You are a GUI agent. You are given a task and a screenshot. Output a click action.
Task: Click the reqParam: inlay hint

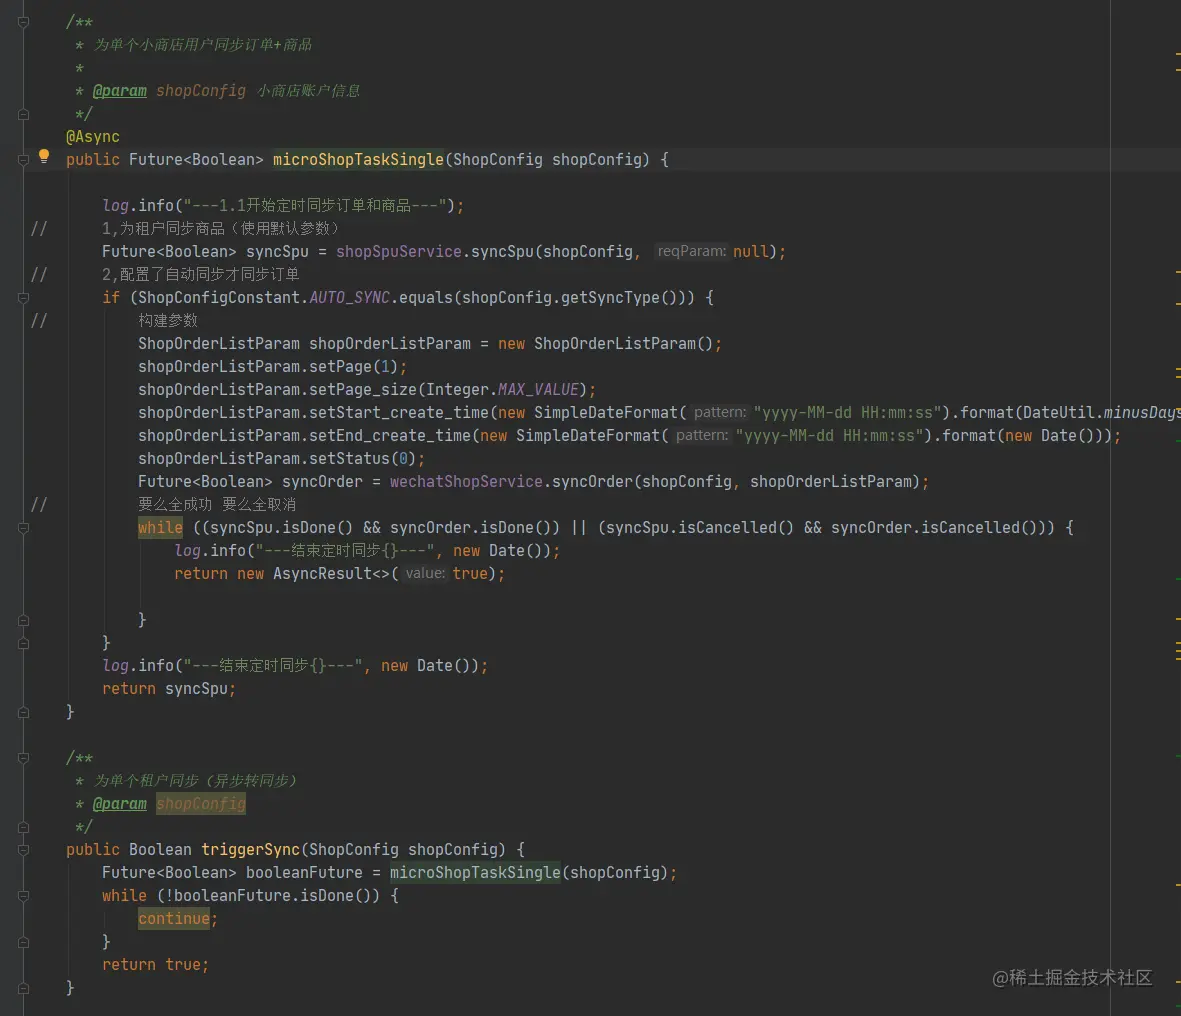(x=691, y=251)
